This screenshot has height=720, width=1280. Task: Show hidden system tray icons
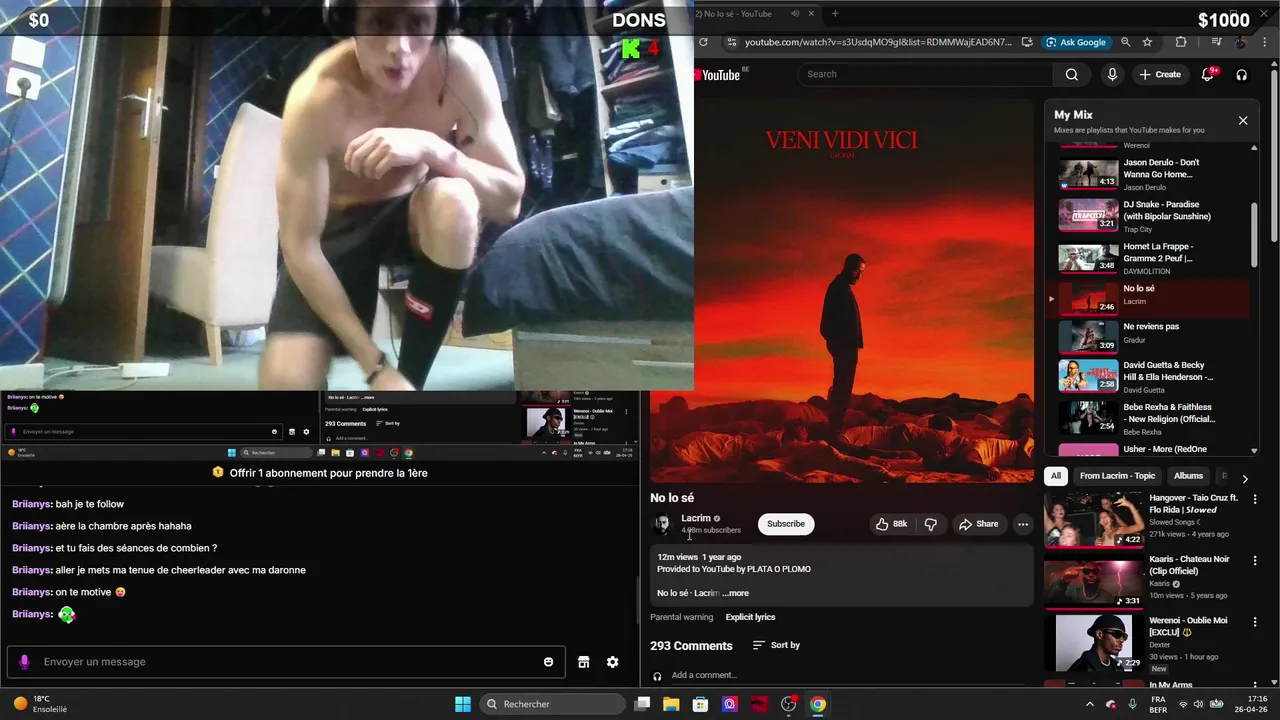point(1090,704)
